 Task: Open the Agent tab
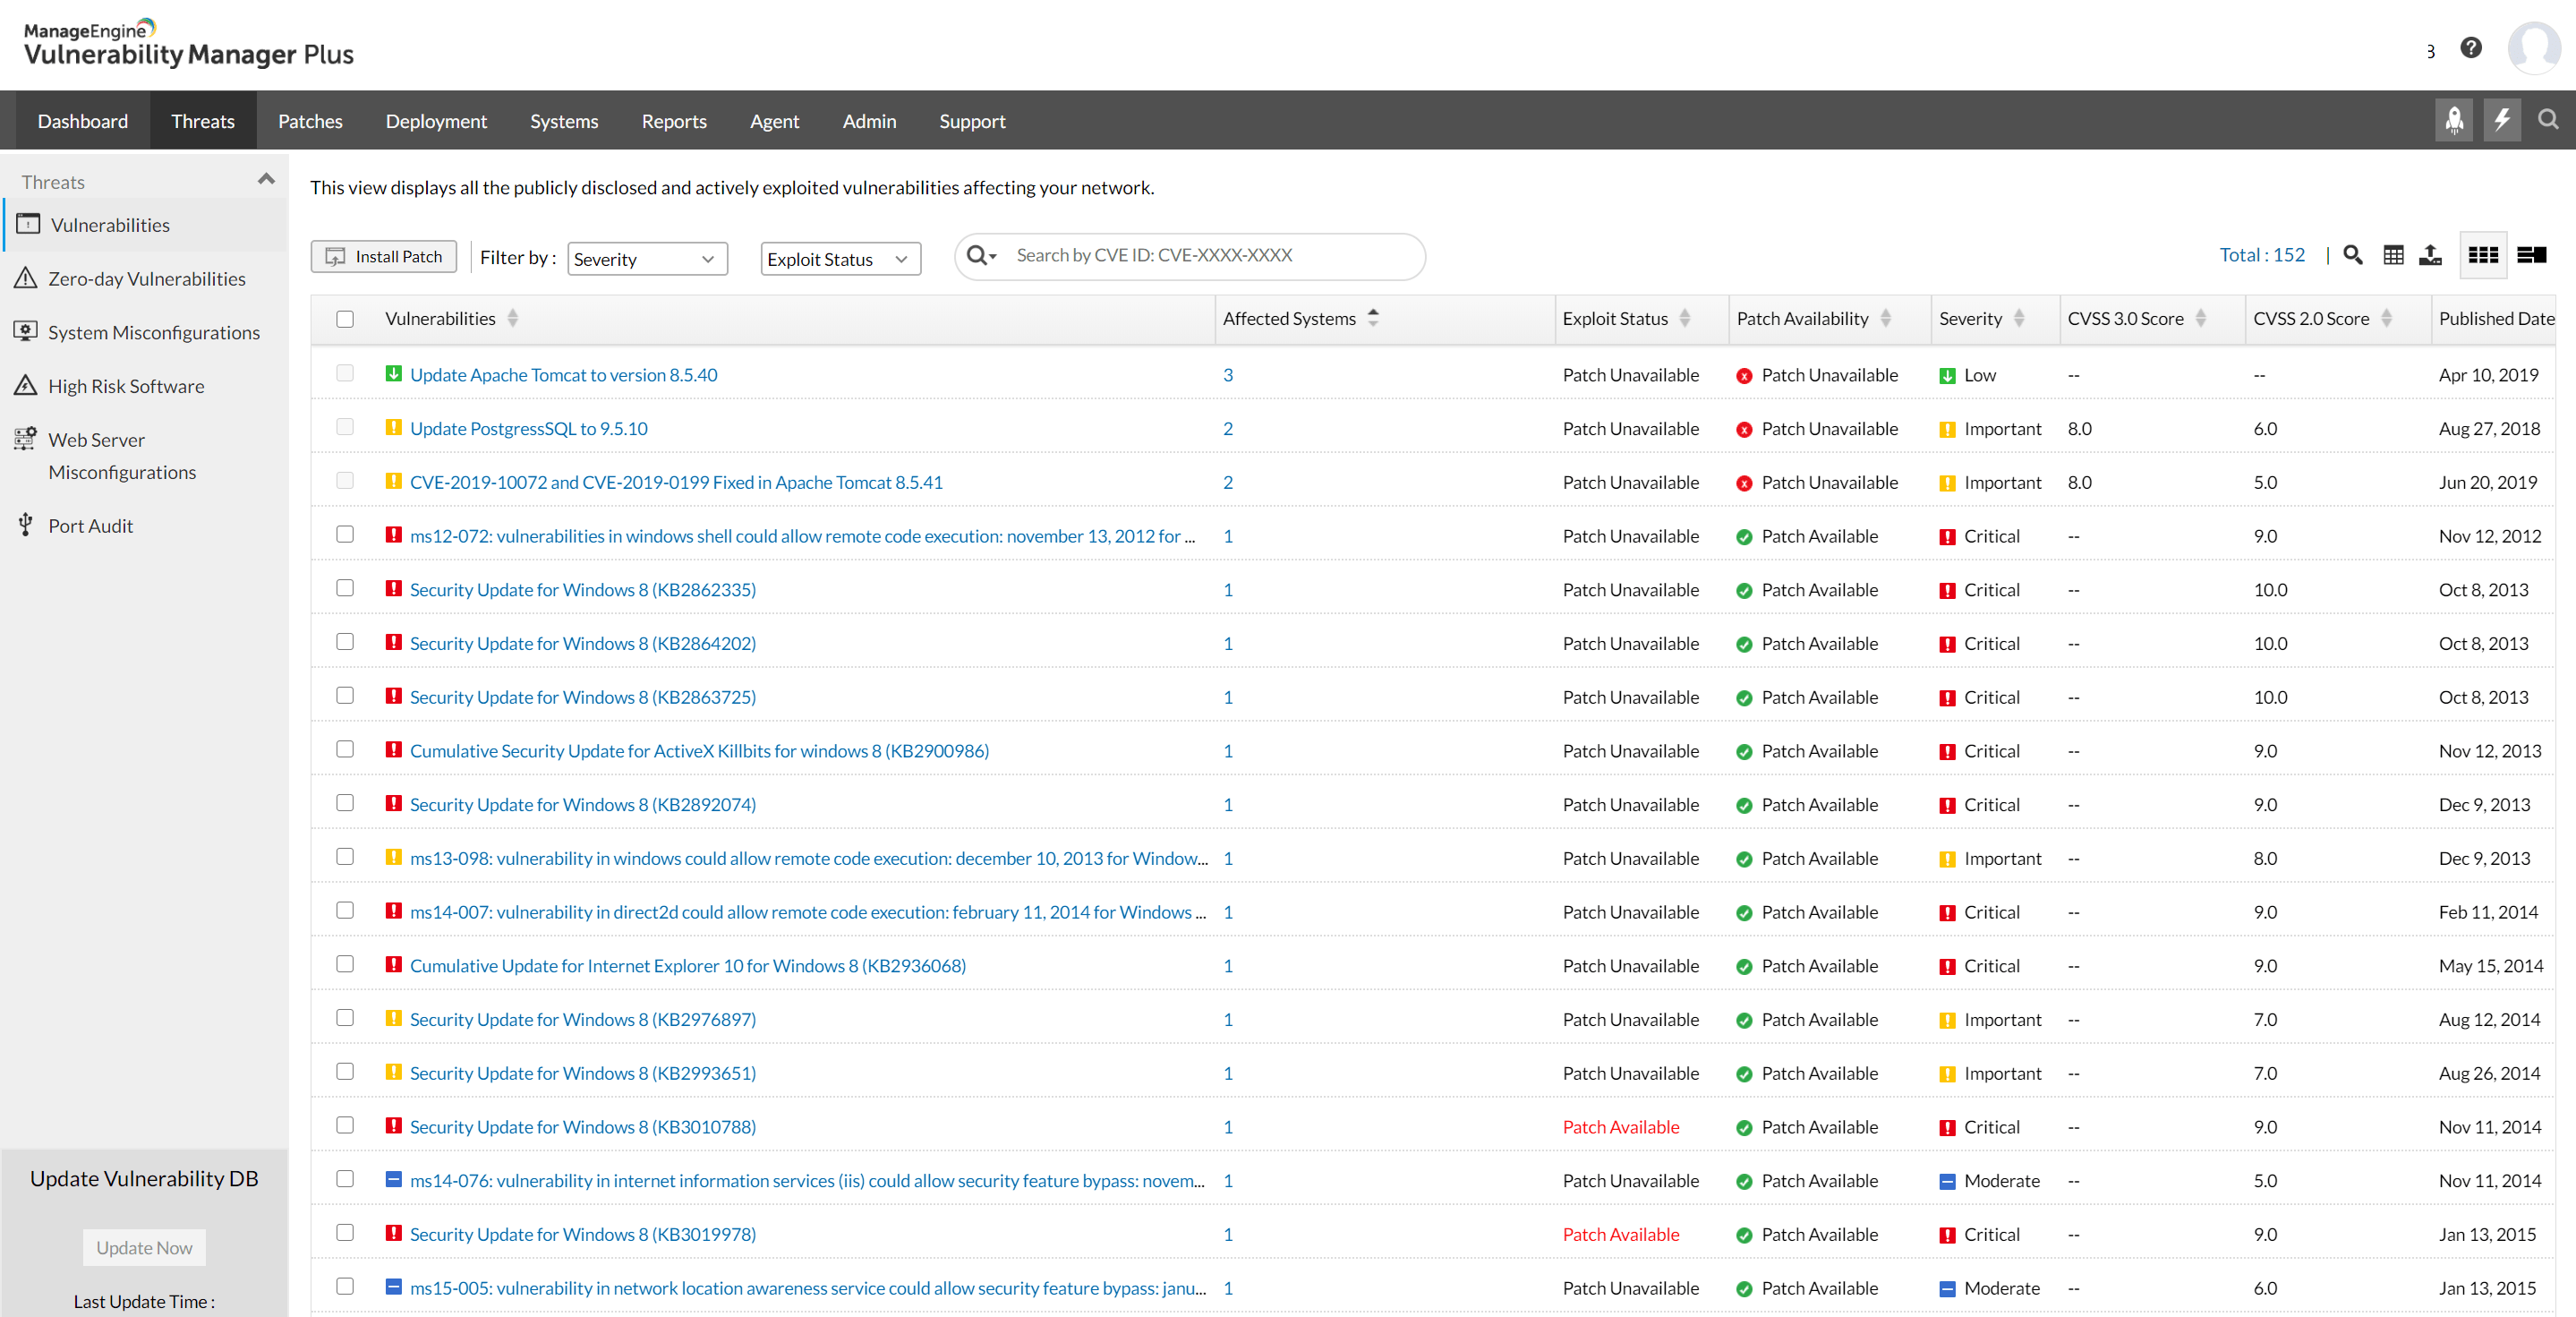tap(774, 121)
